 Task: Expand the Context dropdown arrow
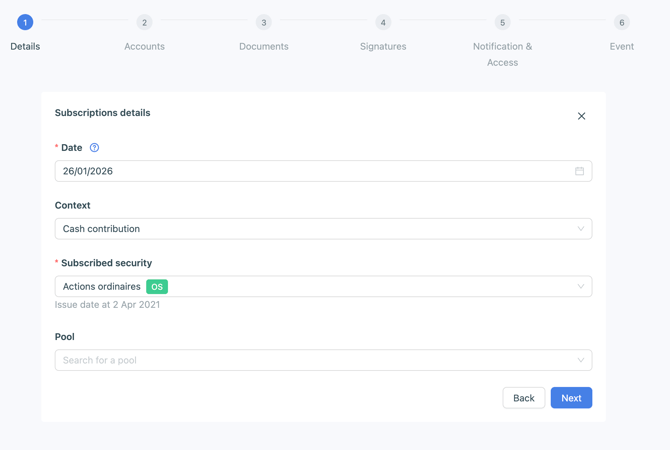point(580,229)
